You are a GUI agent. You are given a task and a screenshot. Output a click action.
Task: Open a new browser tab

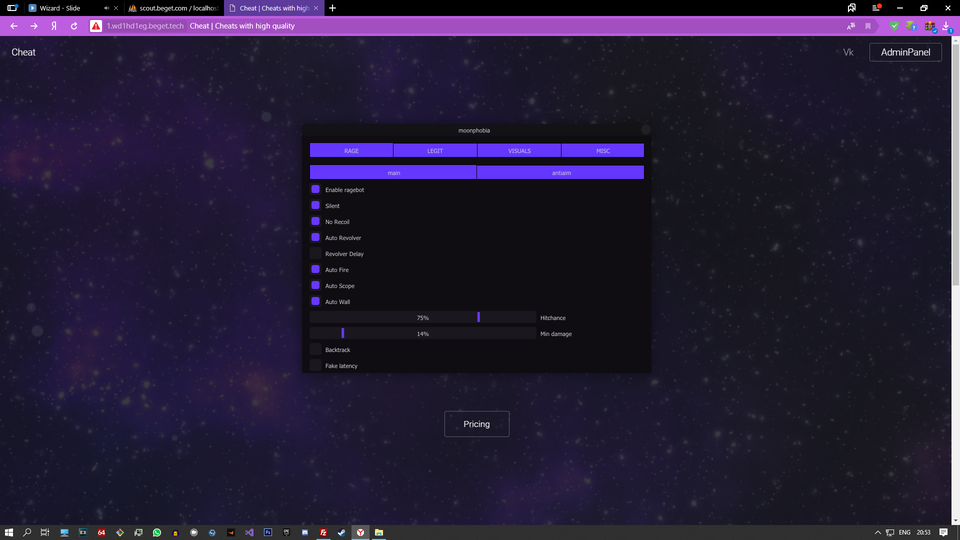point(332,8)
